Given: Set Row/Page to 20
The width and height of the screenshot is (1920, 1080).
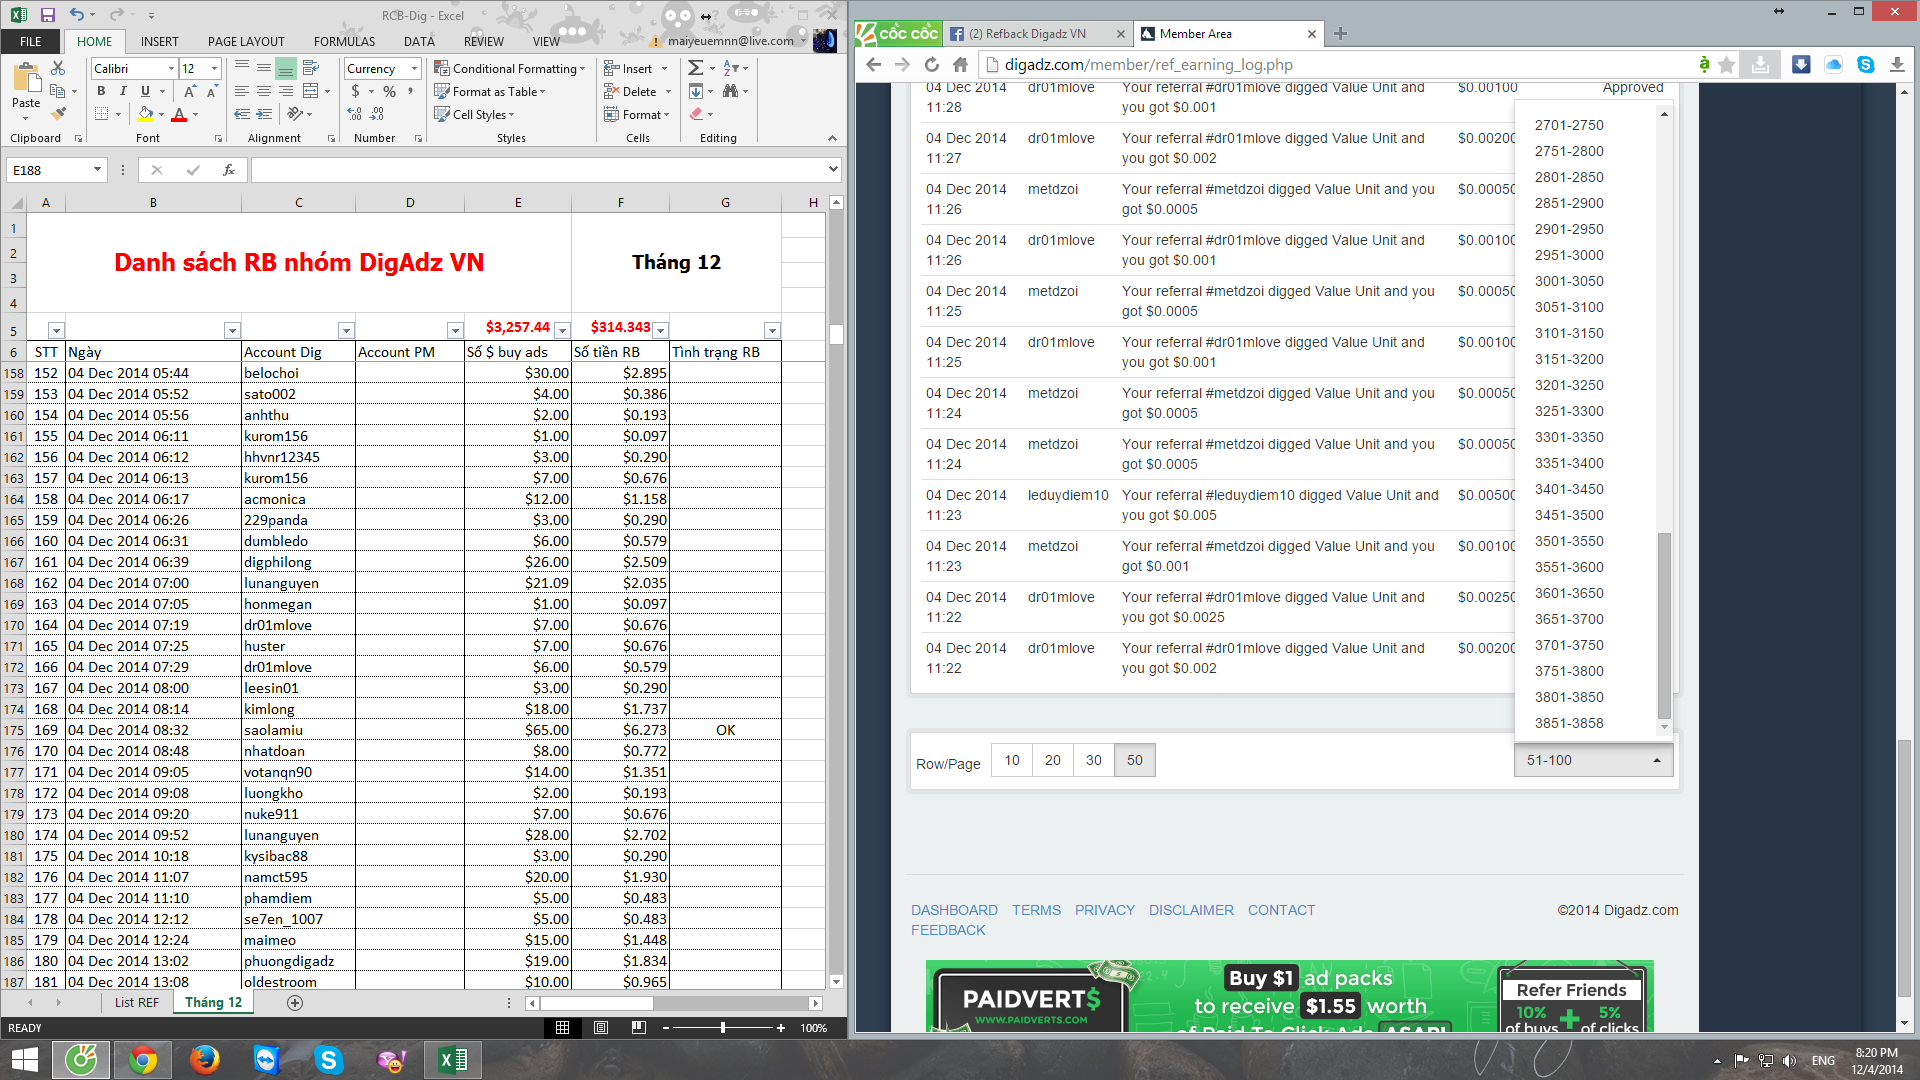Looking at the screenshot, I should [1053, 760].
